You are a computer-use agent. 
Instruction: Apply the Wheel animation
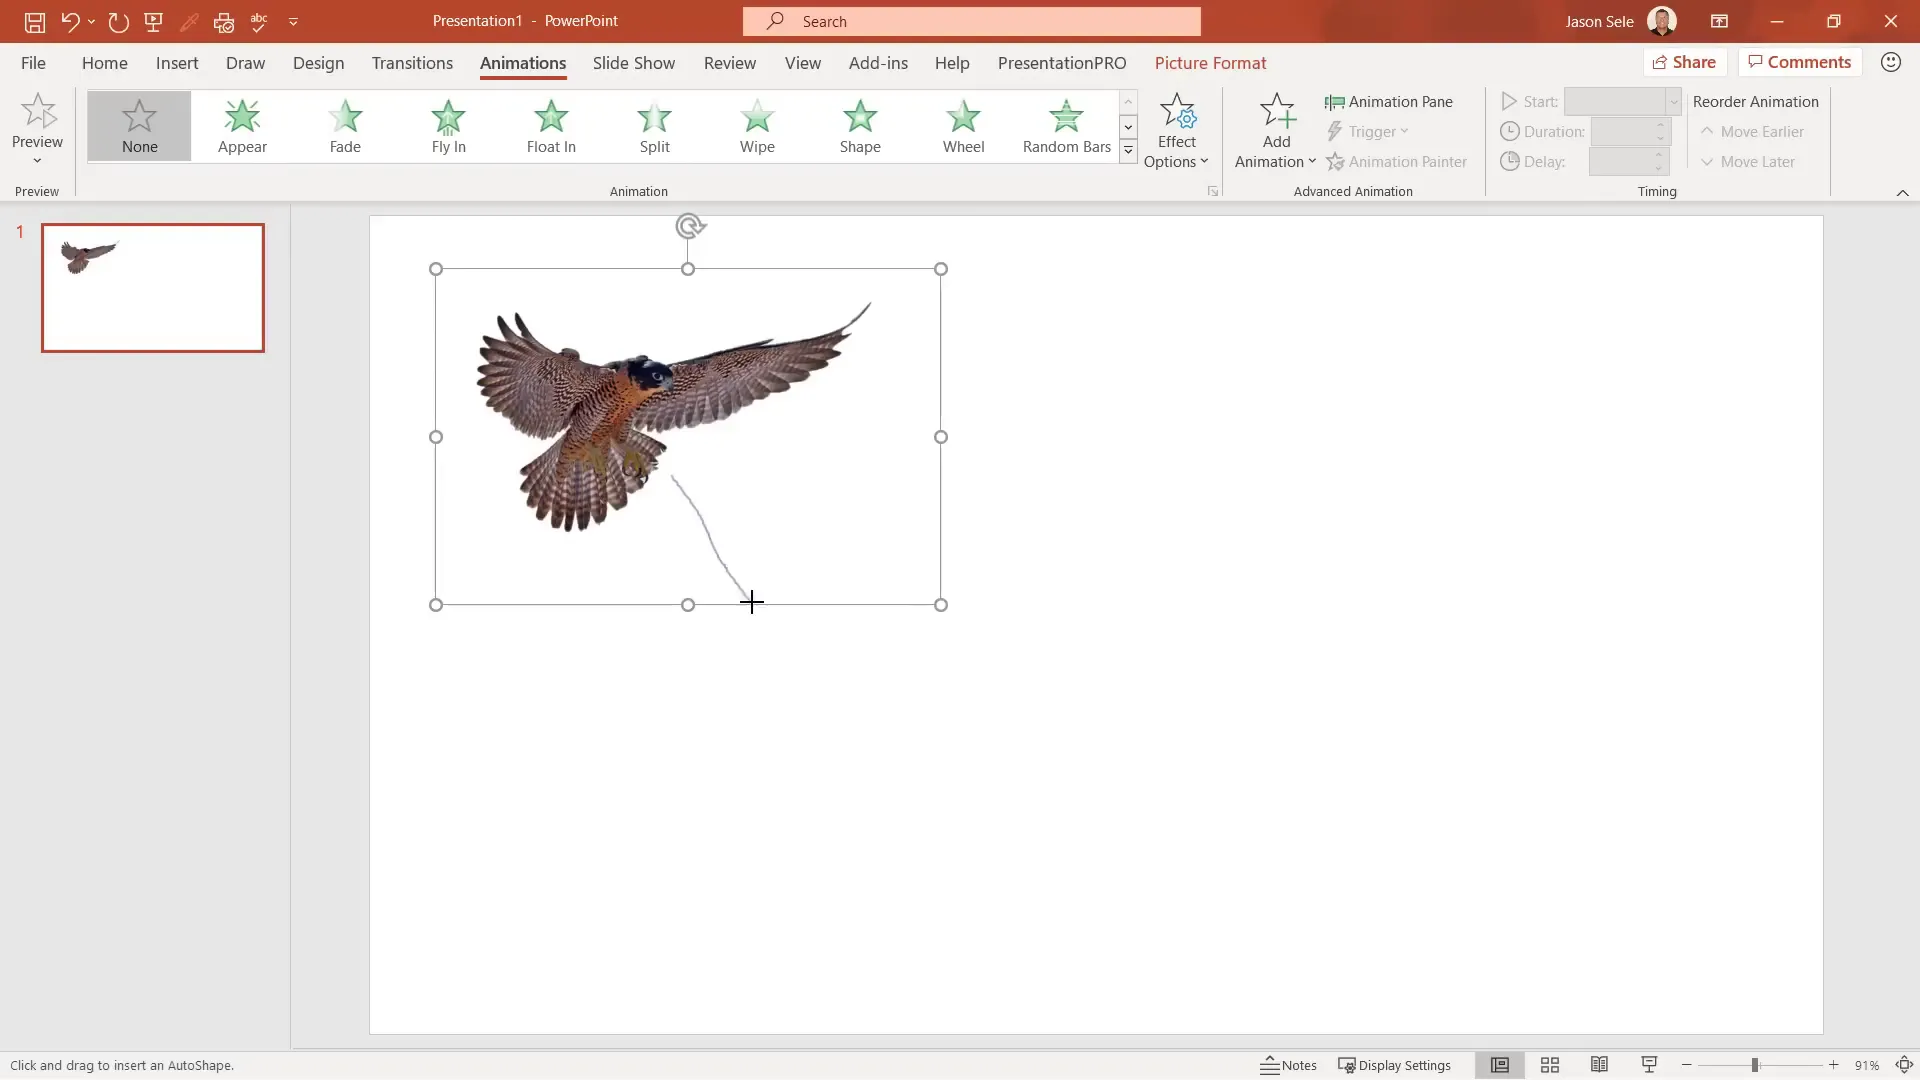click(963, 126)
